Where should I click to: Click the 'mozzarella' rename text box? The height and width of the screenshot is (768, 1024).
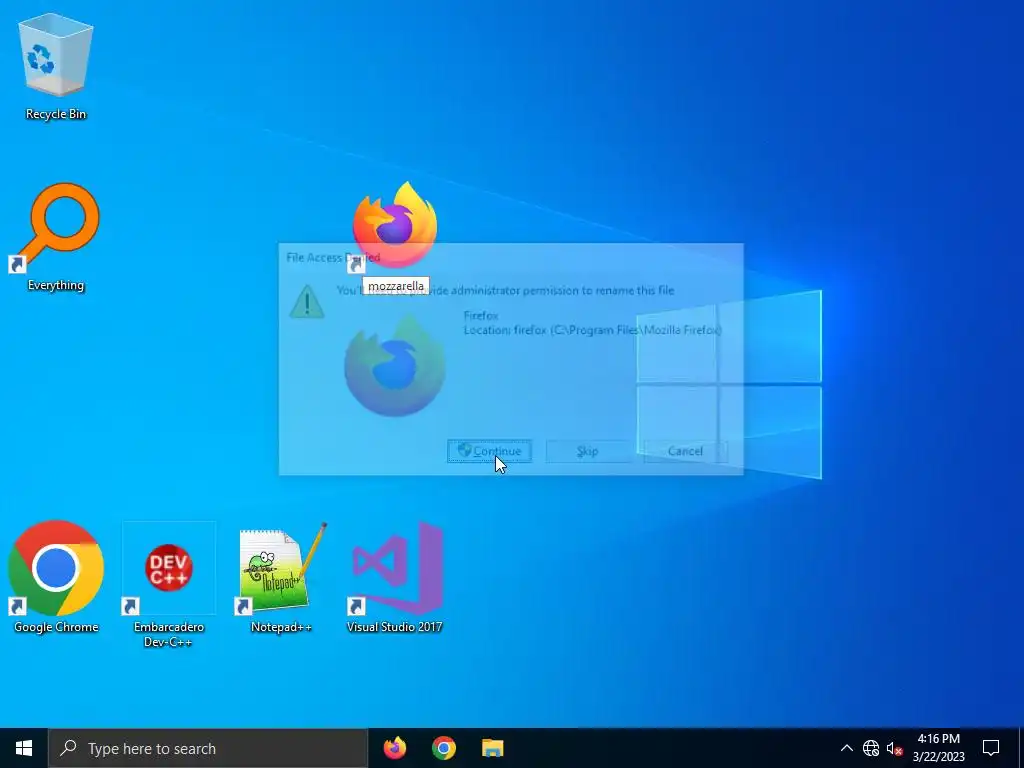pyautogui.click(x=396, y=286)
